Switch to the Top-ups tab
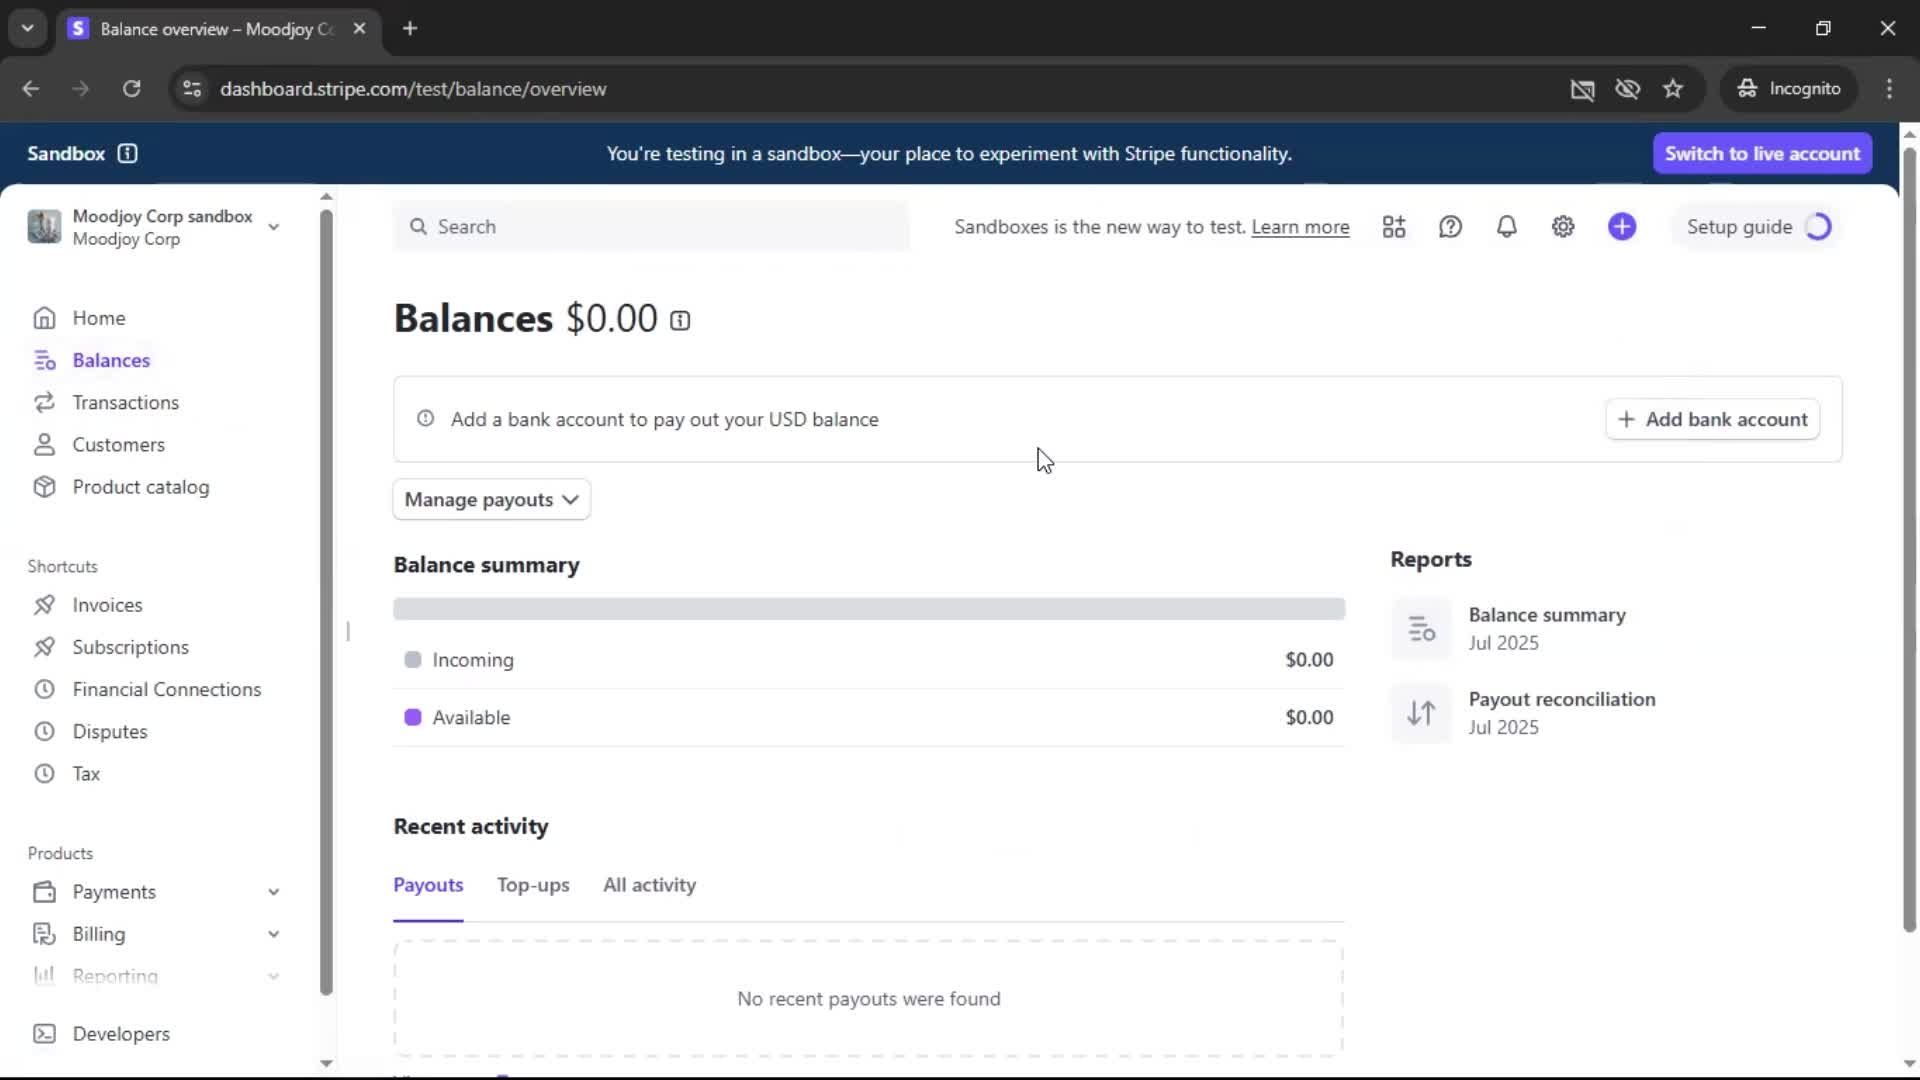The width and height of the screenshot is (1920, 1080). click(533, 885)
